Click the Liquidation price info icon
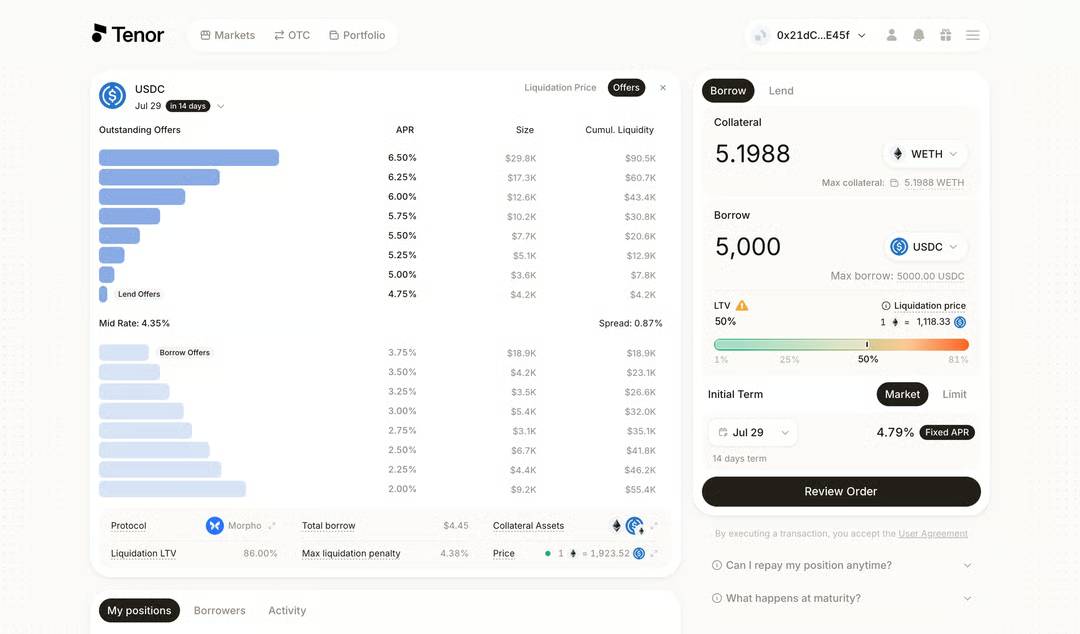 (x=886, y=305)
